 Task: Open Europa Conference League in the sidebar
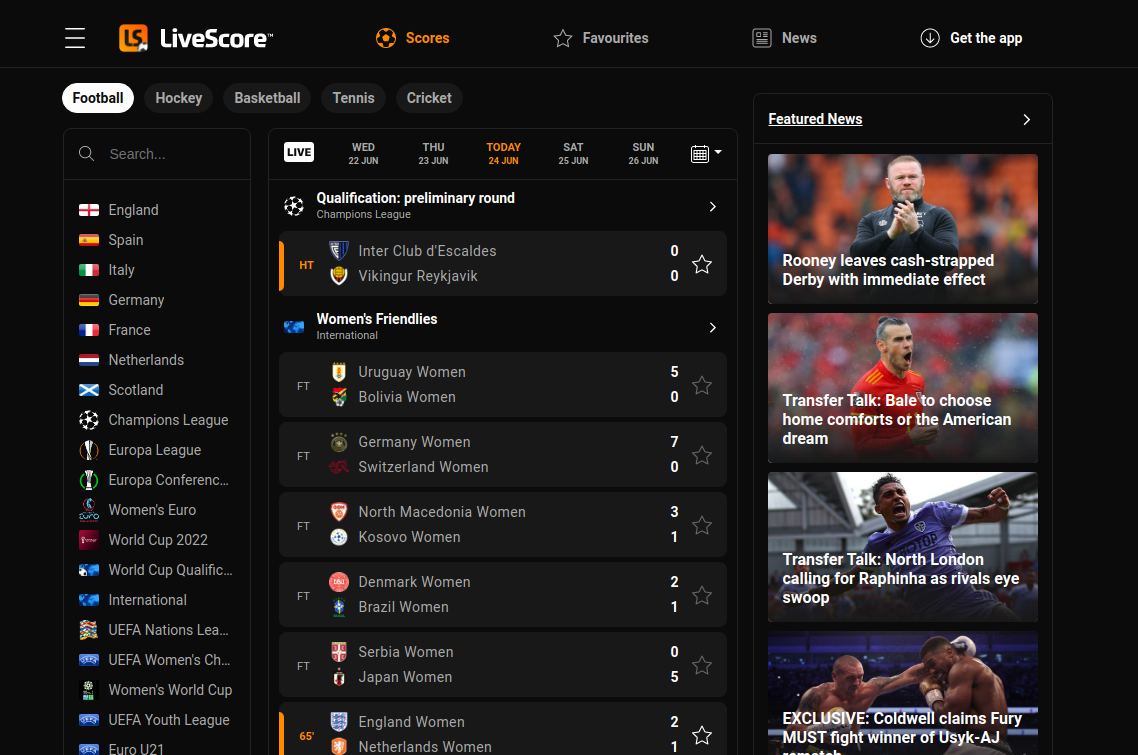[x=168, y=480]
